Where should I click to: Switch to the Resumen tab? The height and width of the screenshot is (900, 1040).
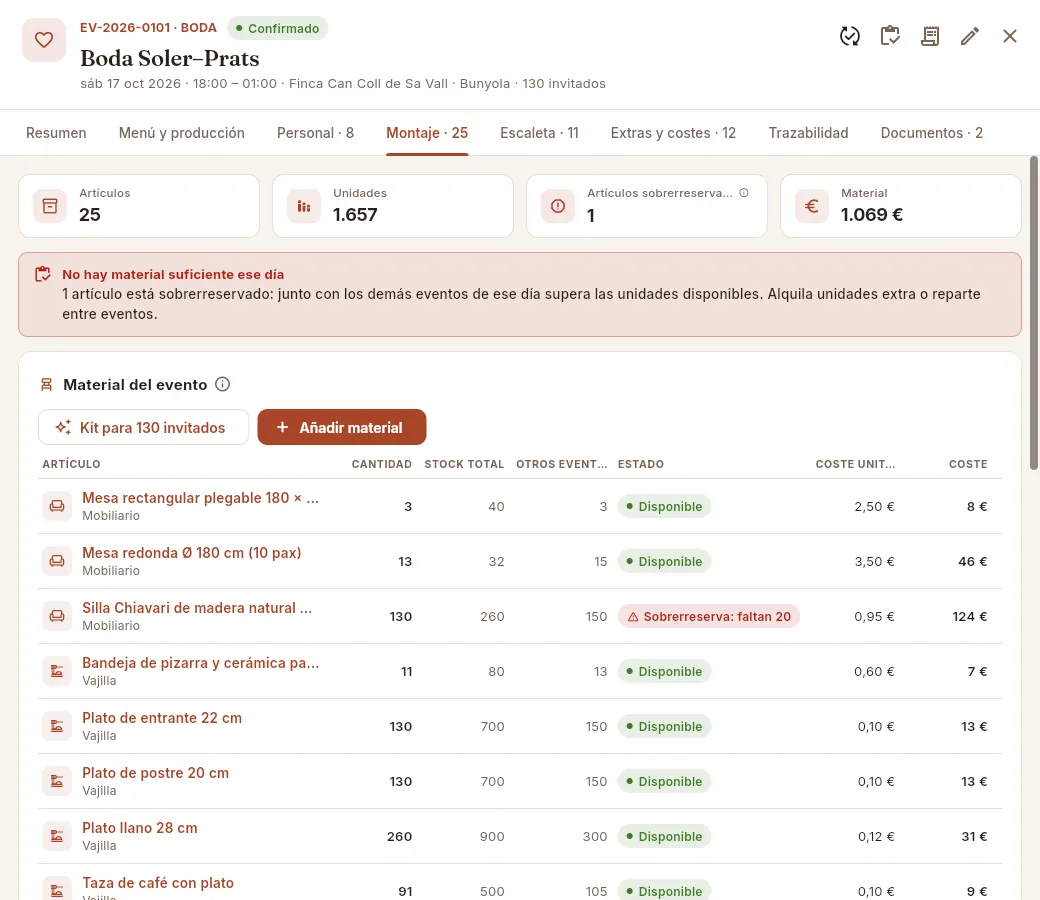tap(56, 133)
